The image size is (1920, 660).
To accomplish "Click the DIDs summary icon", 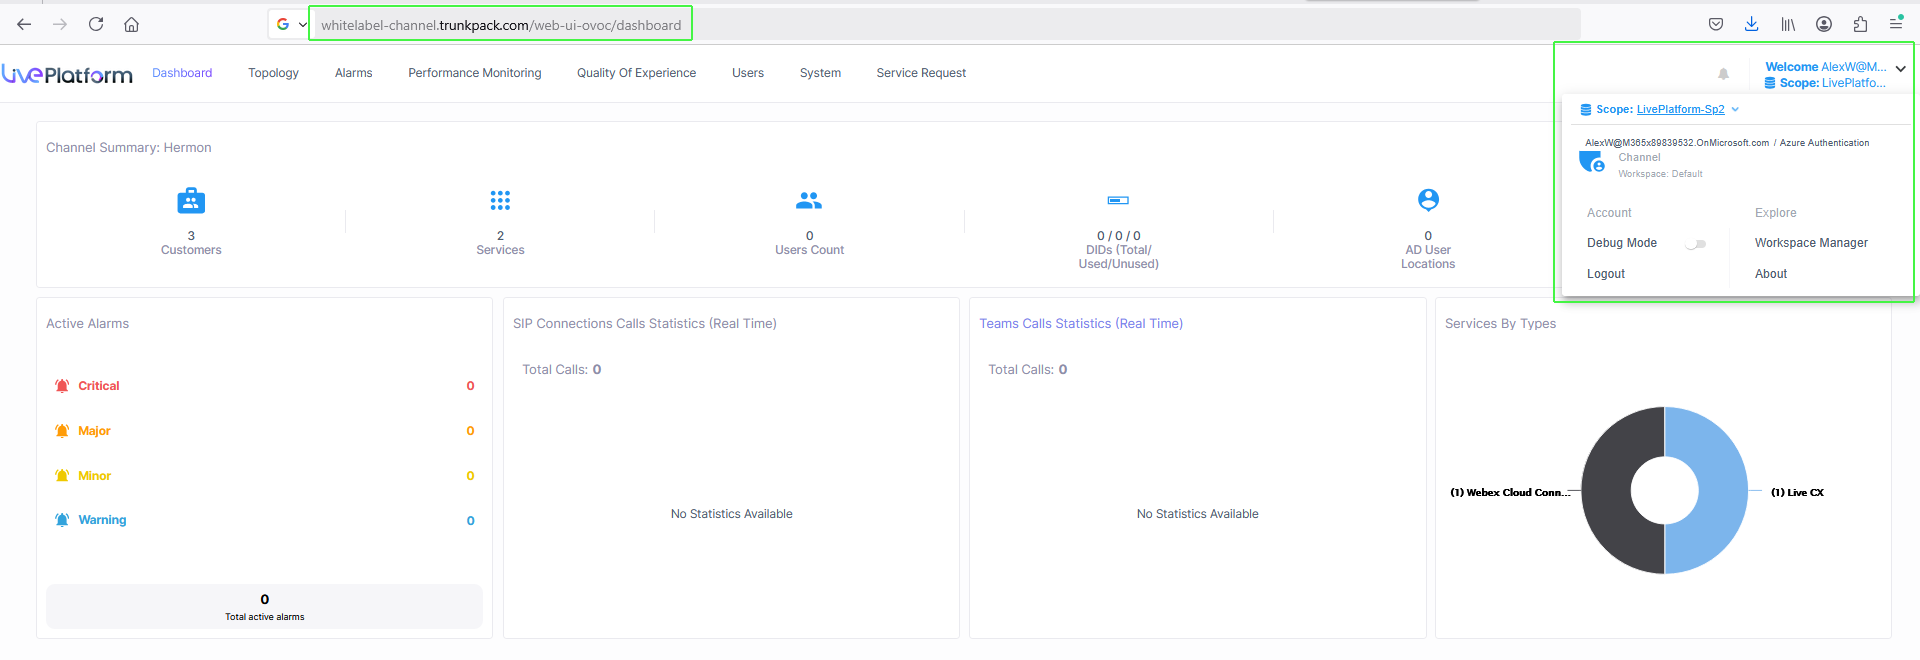I will pyautogui.click(x=1118, y=201).
